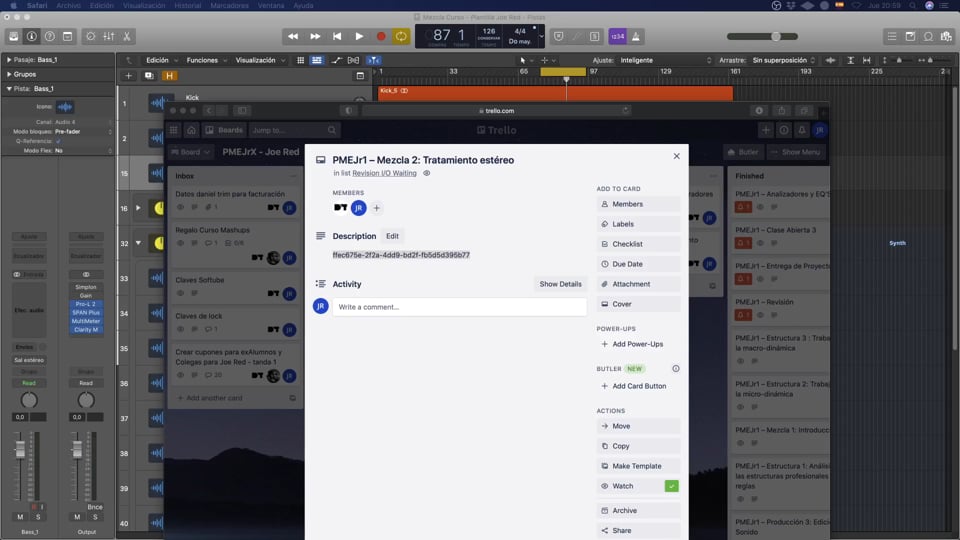Toggle the blue Catch Playhead icon
This screenshot has height=540, width=960.
(373, 60)
